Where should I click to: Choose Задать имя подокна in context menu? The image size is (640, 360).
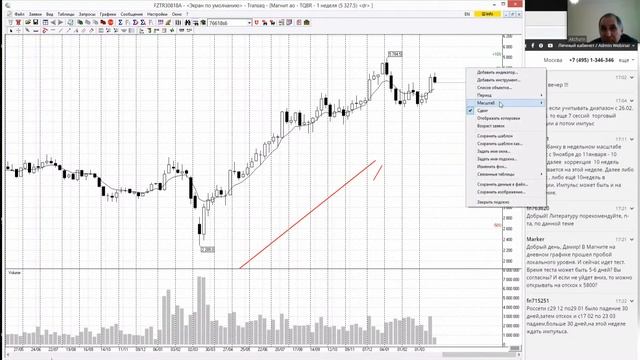pyautogui.click(x=506, y=159)
